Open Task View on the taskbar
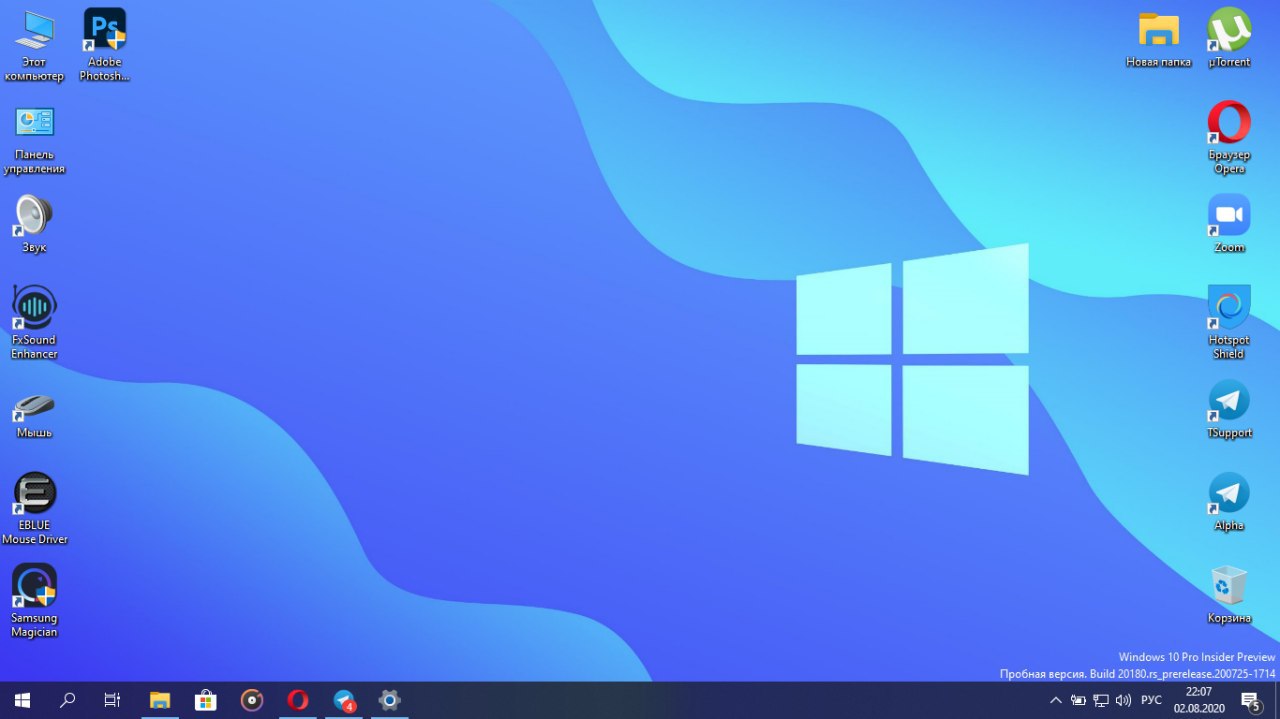 (113, 700)
